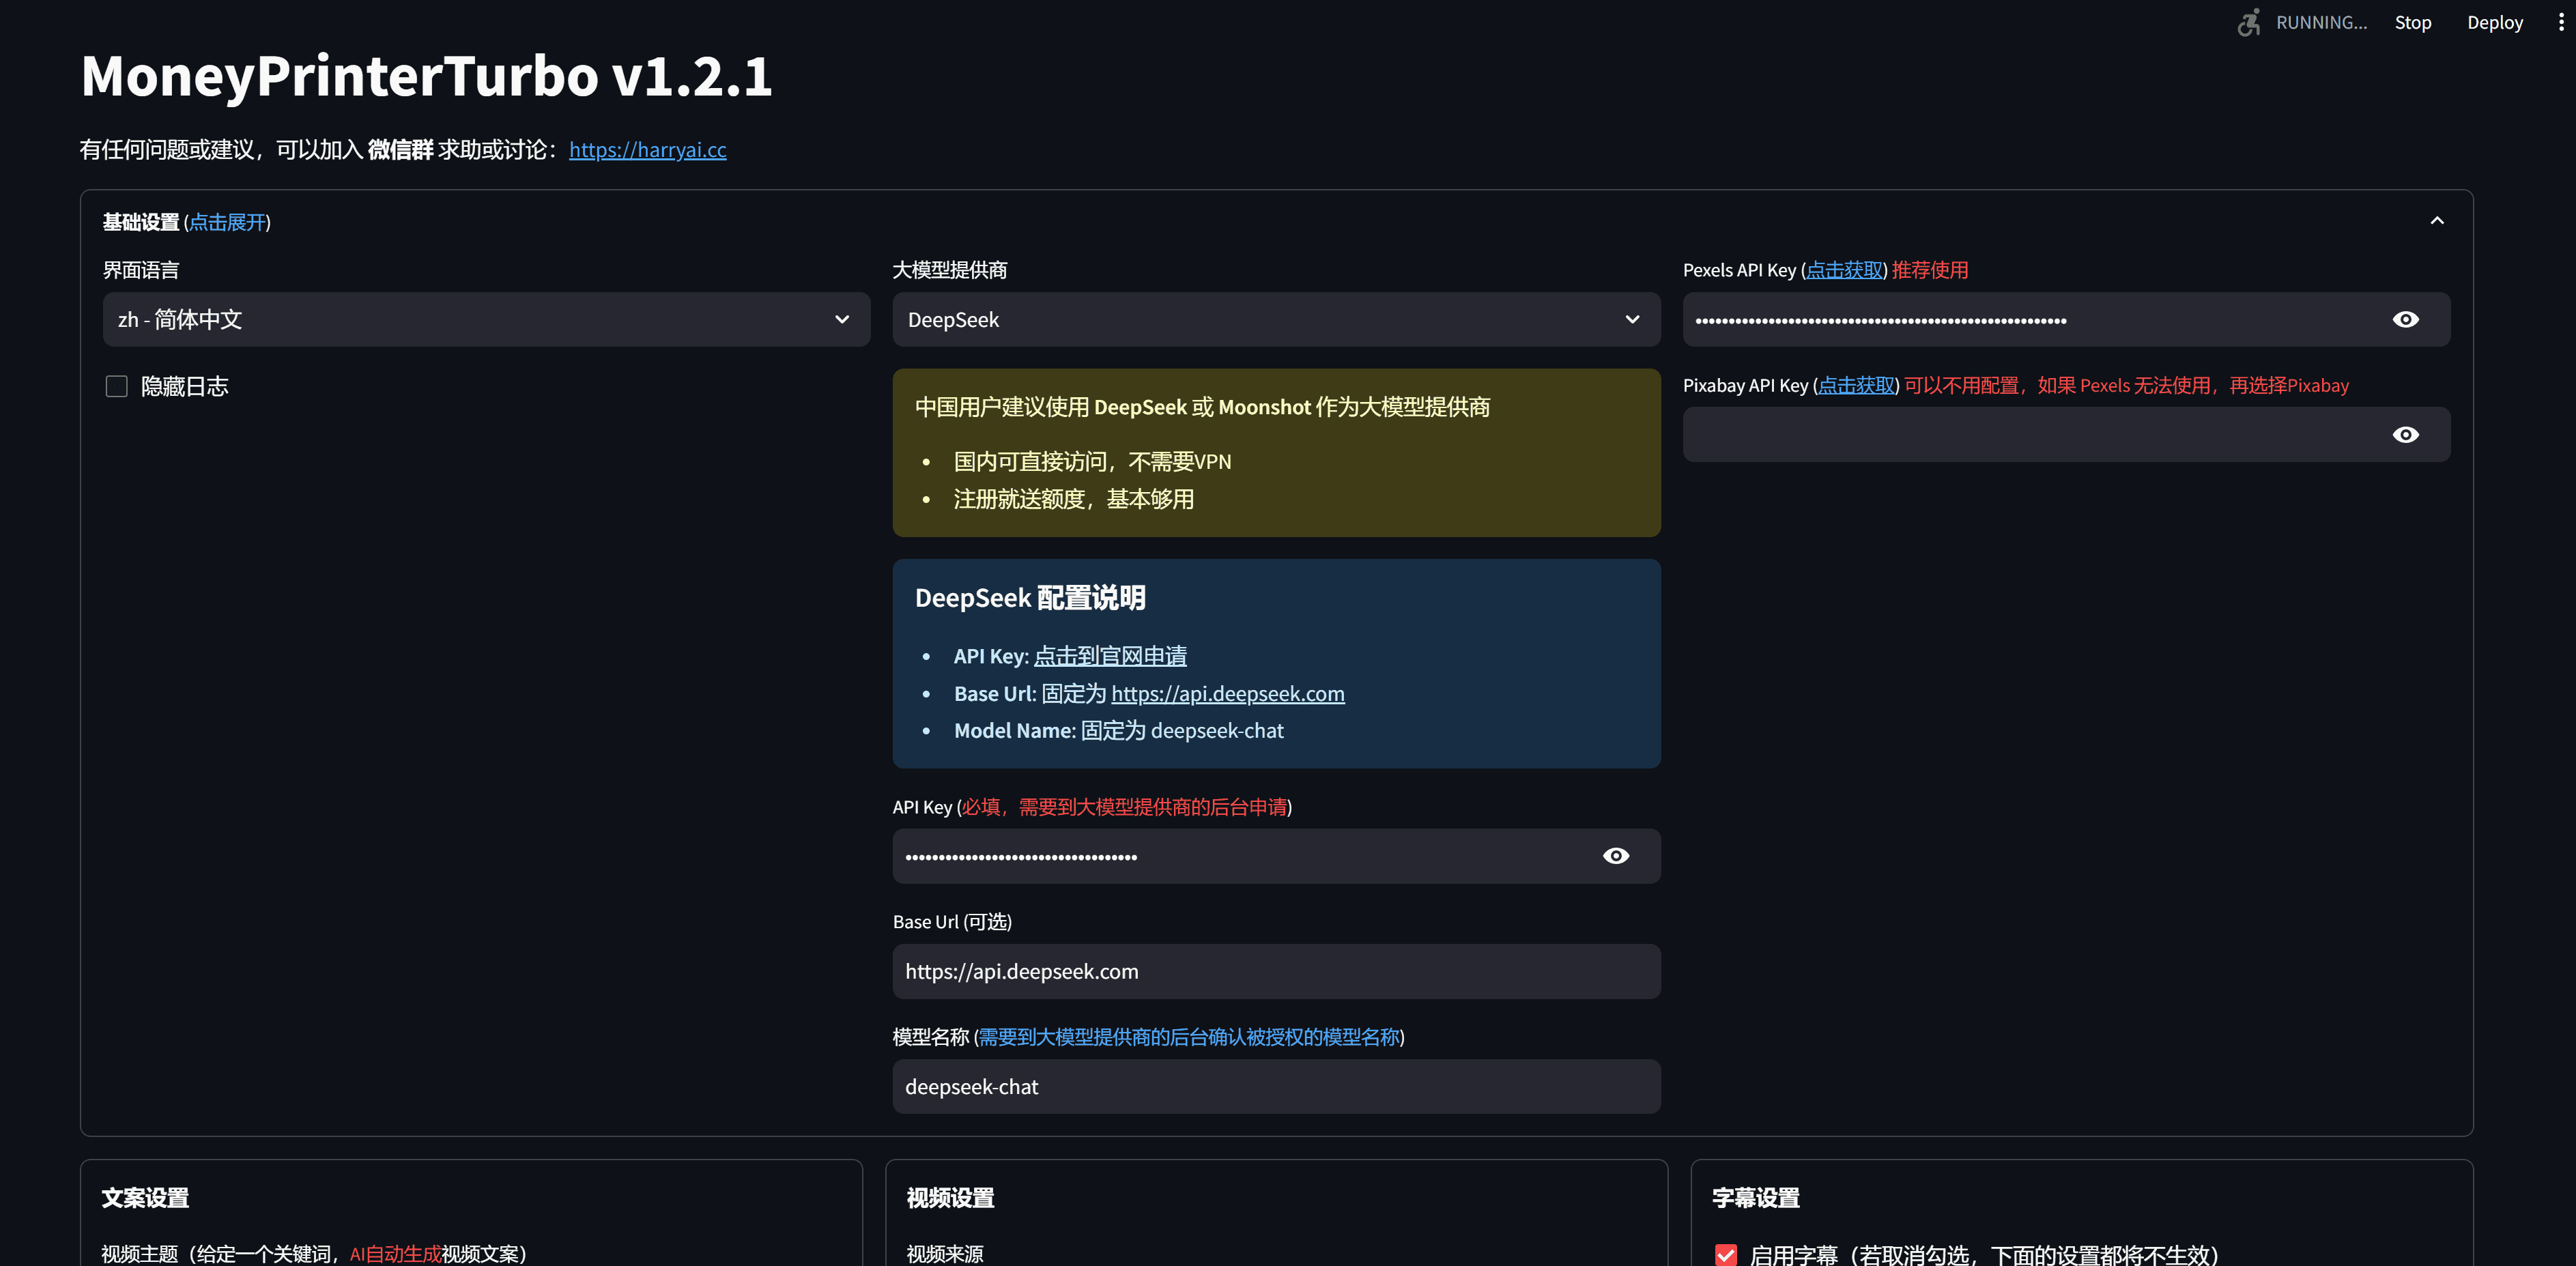
Task: Show the Pixabay API Key value
Action: 2405,434
